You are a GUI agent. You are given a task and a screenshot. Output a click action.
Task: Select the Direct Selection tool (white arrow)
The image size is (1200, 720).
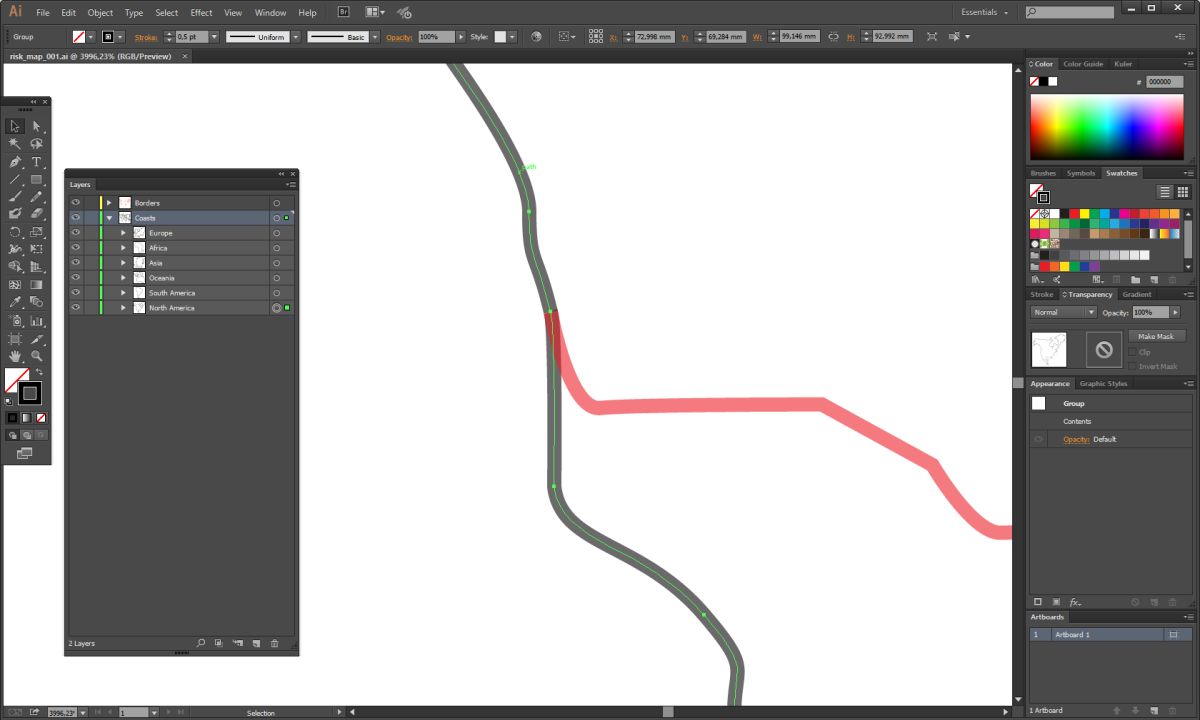(37, 126)
